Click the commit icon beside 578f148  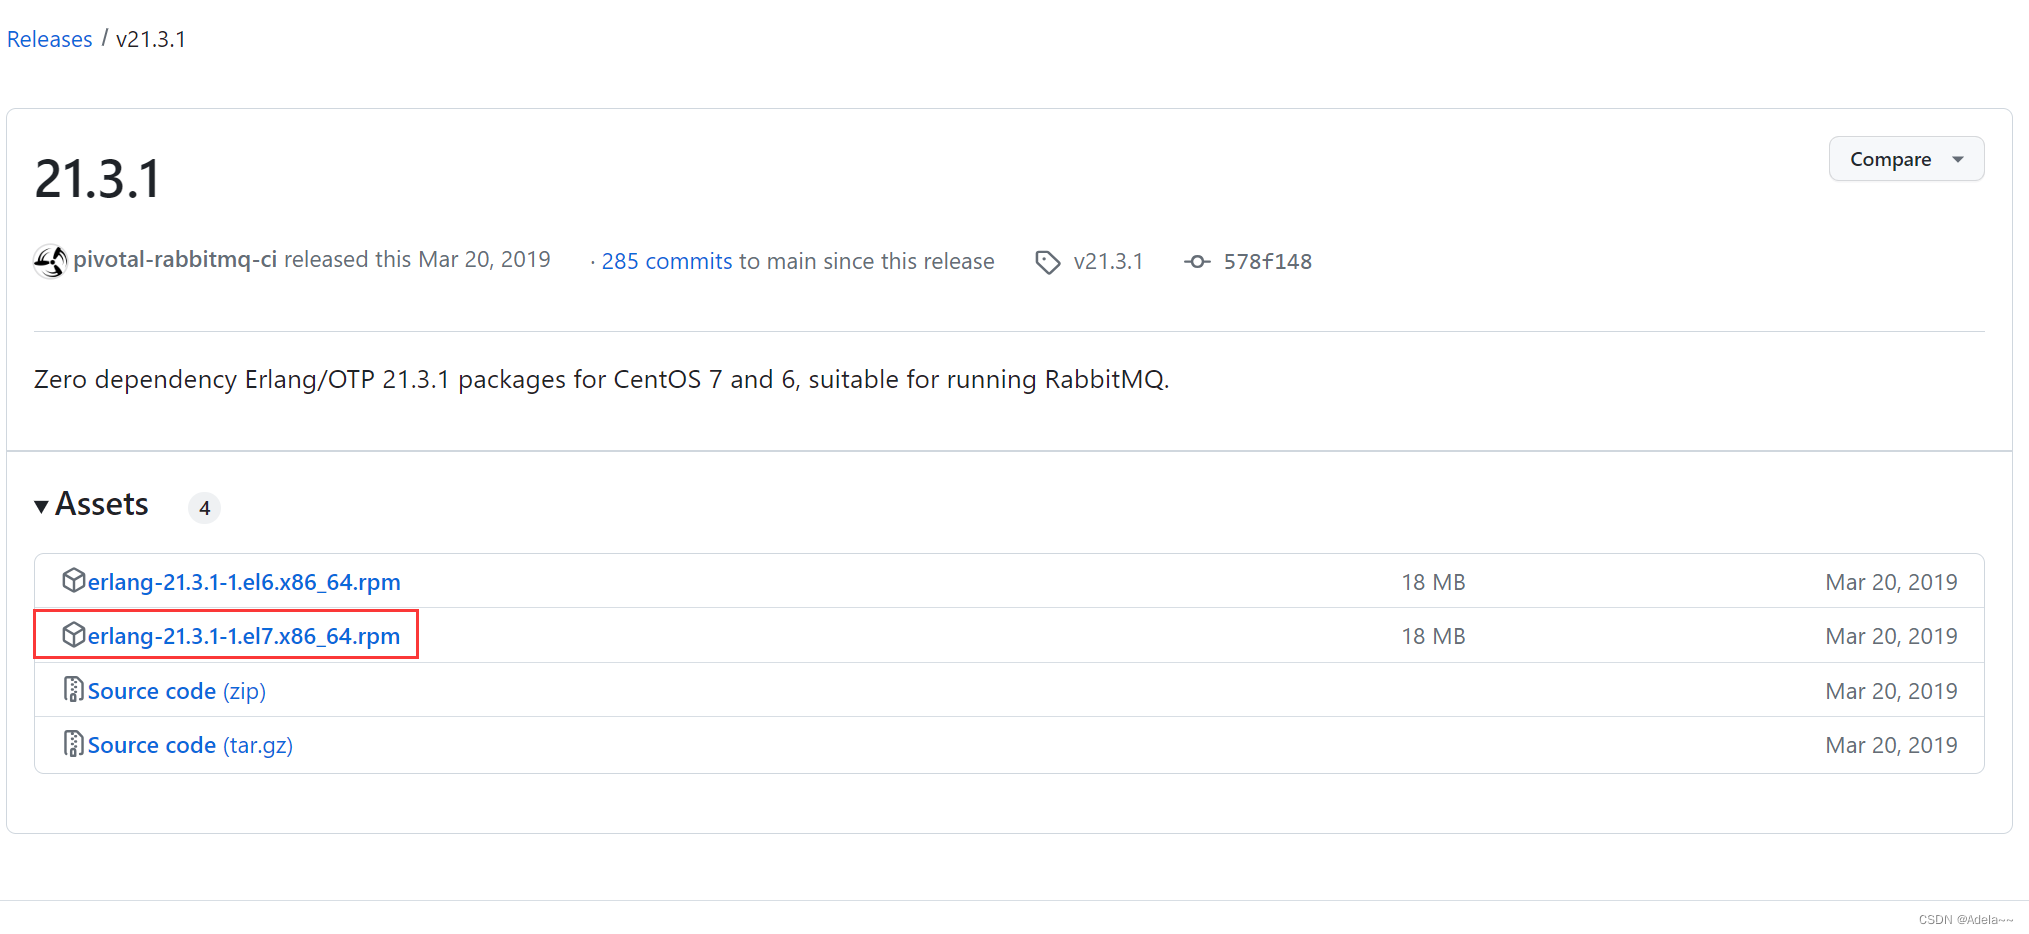click(1196, 262)
